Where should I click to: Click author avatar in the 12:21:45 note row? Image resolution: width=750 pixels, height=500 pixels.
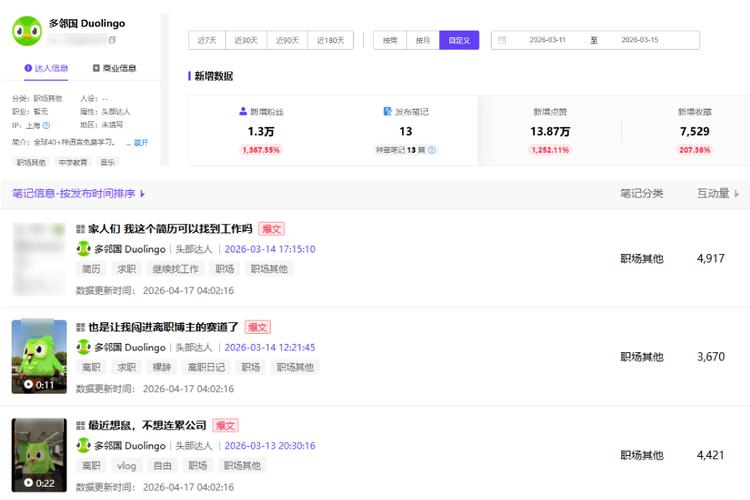point(83,347)
